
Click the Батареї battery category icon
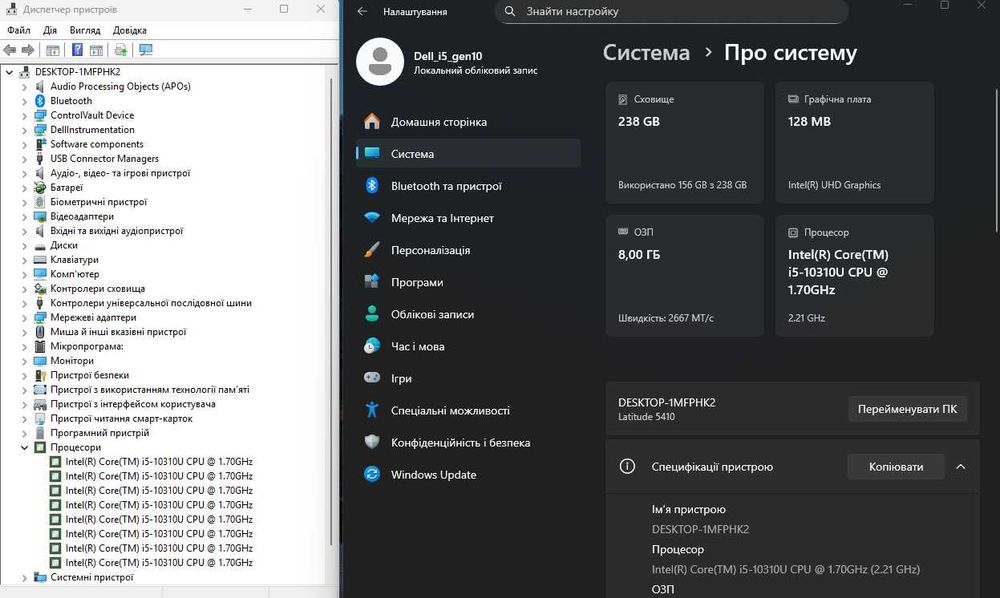[40, 187]
